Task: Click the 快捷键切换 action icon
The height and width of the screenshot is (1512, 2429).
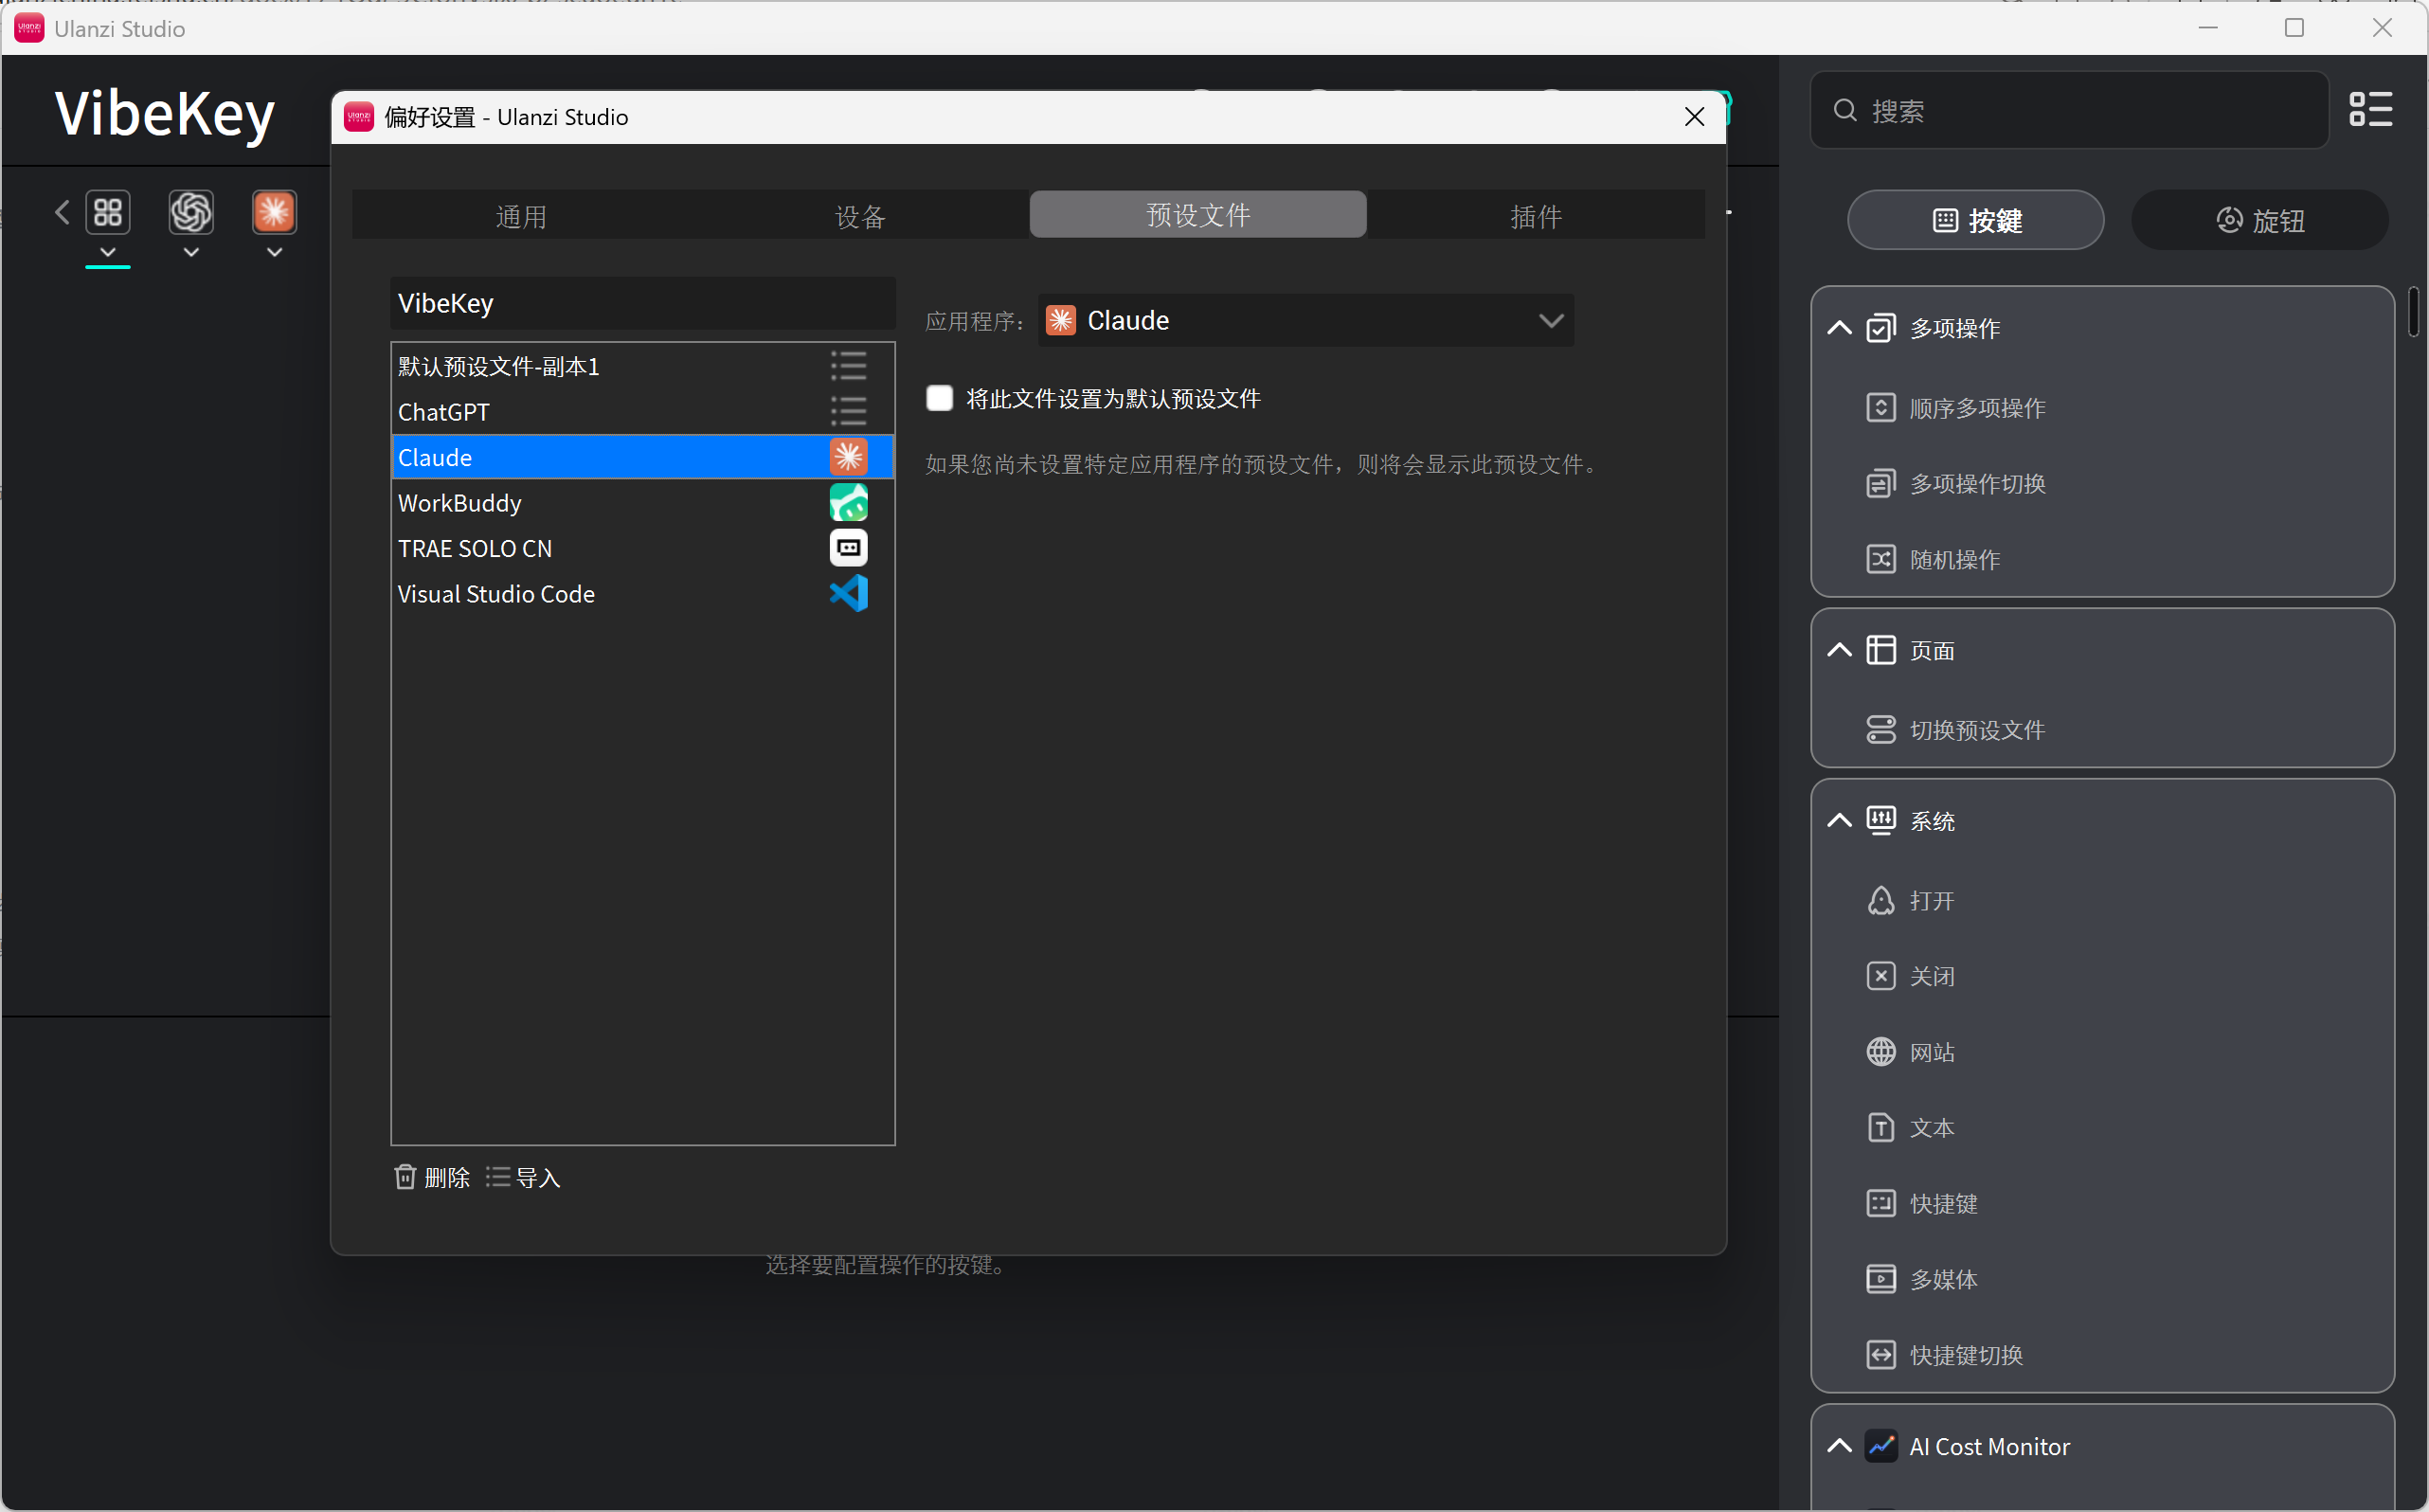Action: 1880,1355
